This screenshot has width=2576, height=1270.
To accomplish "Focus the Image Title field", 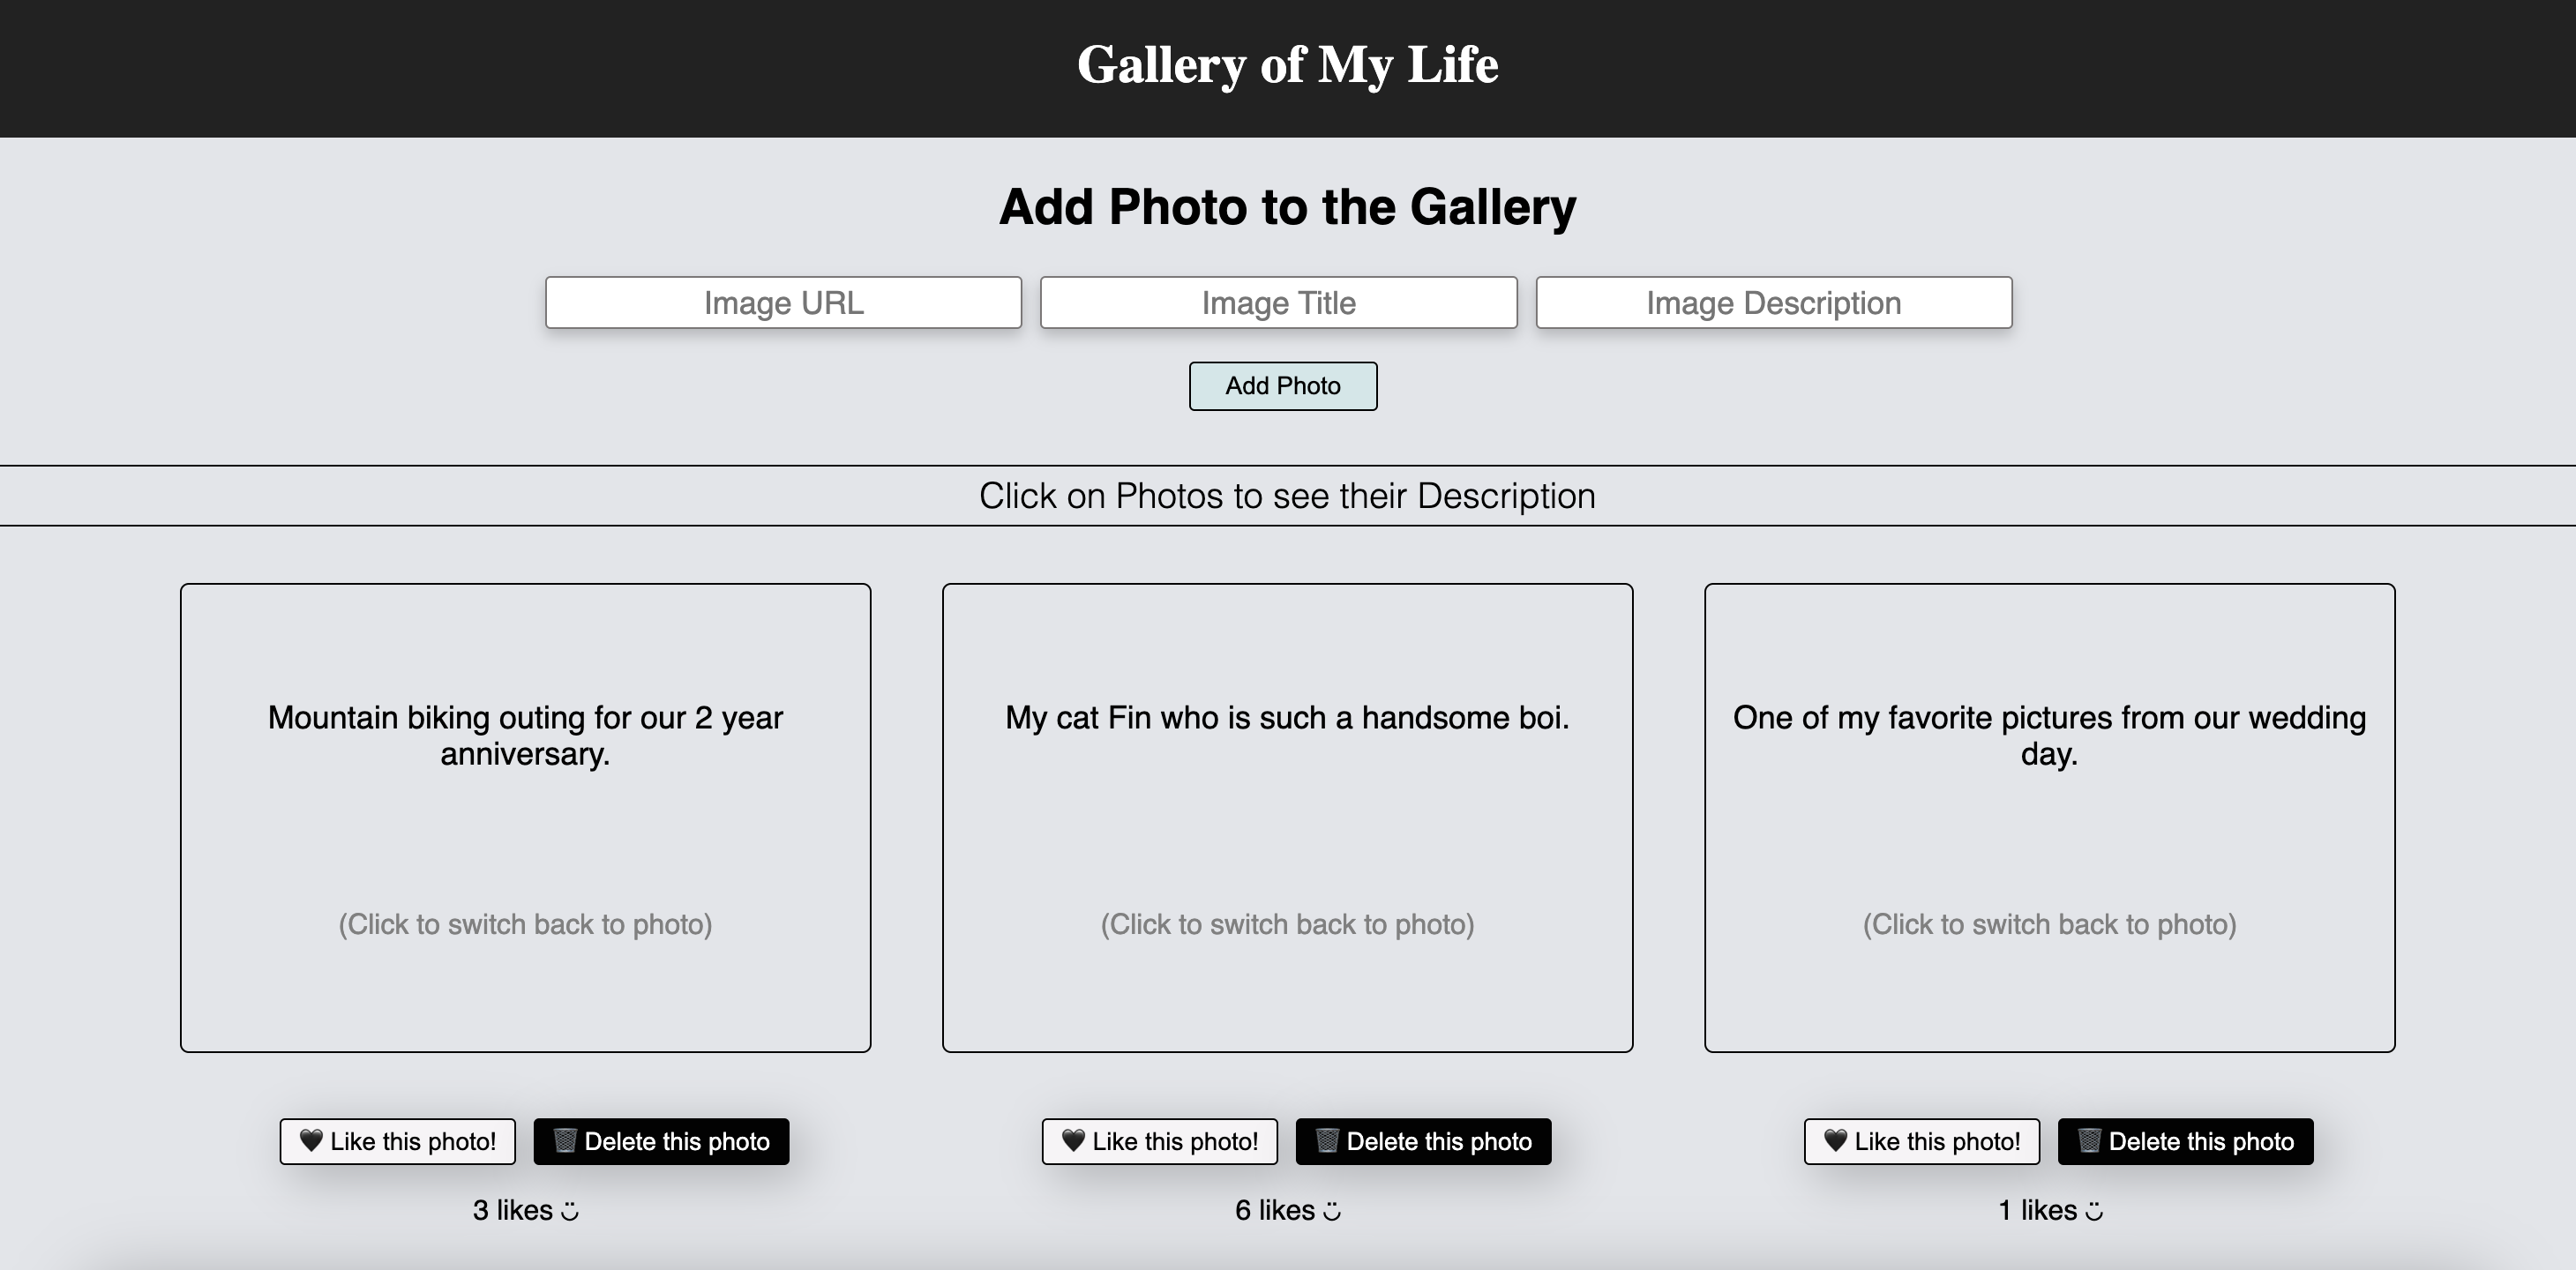I will coord(1279,302).
